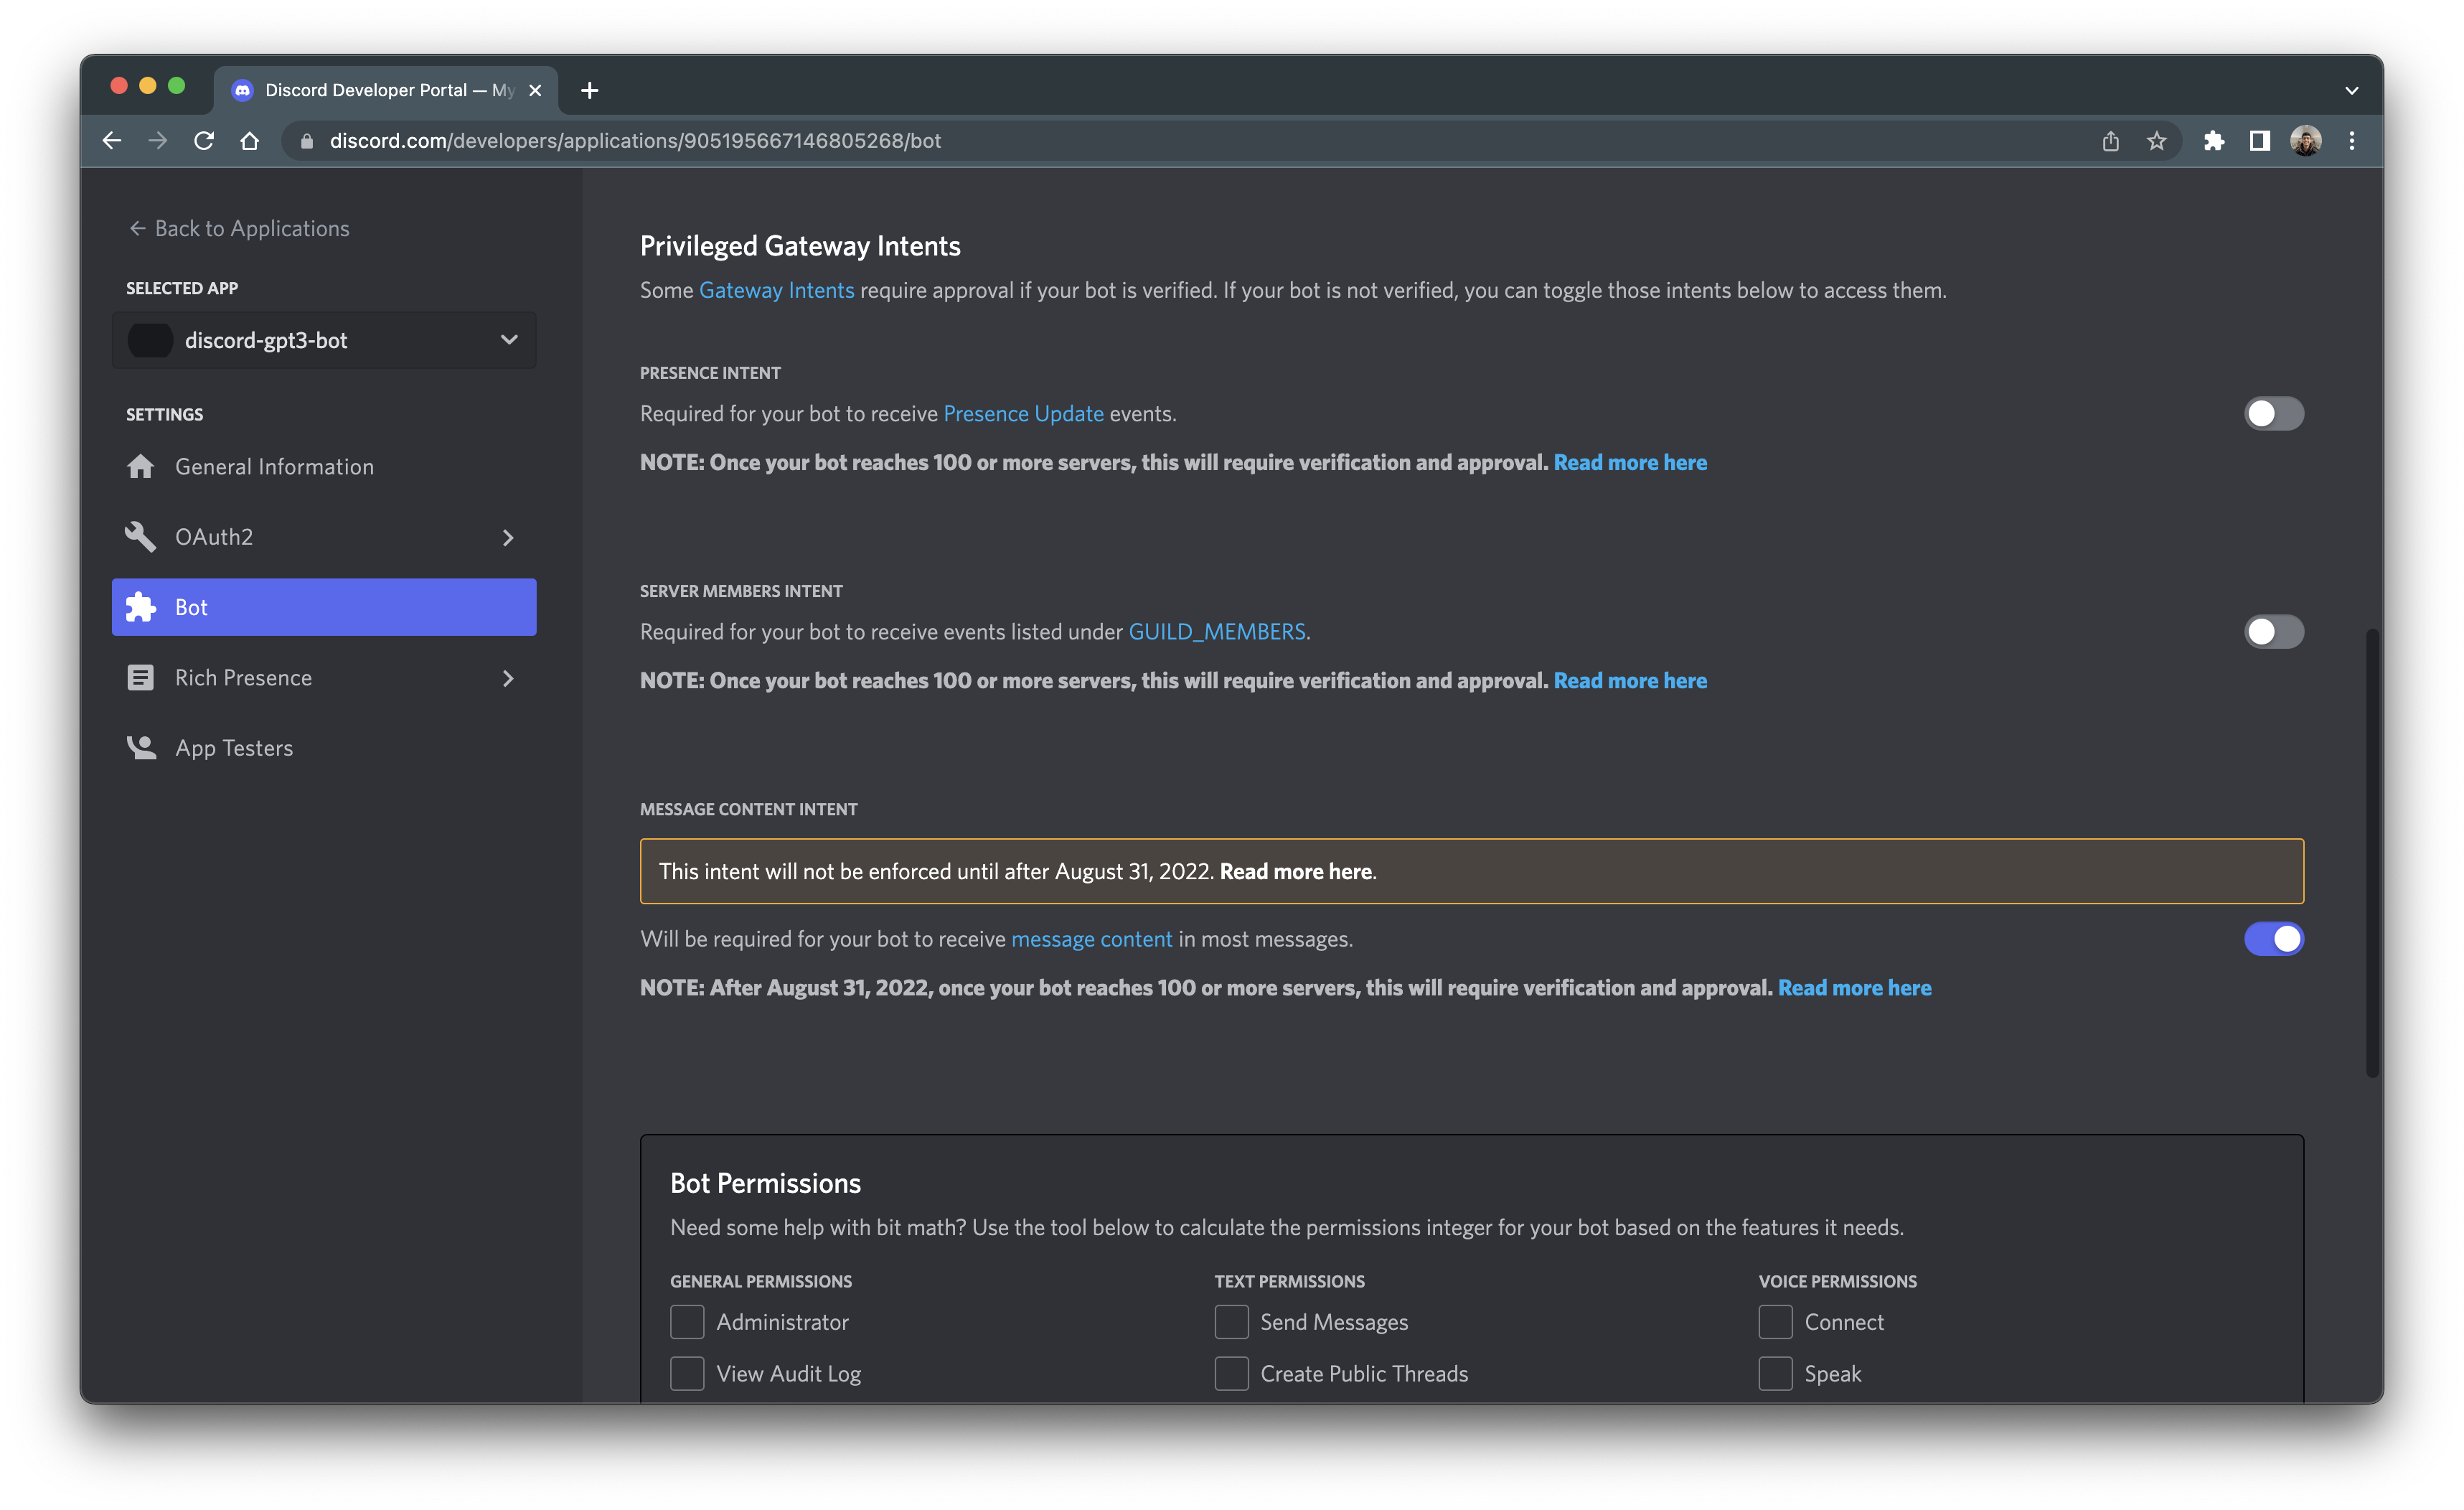Screen dimensions: 2464x1510
Task: Open the browser home page icon
Action: point(250,141)
